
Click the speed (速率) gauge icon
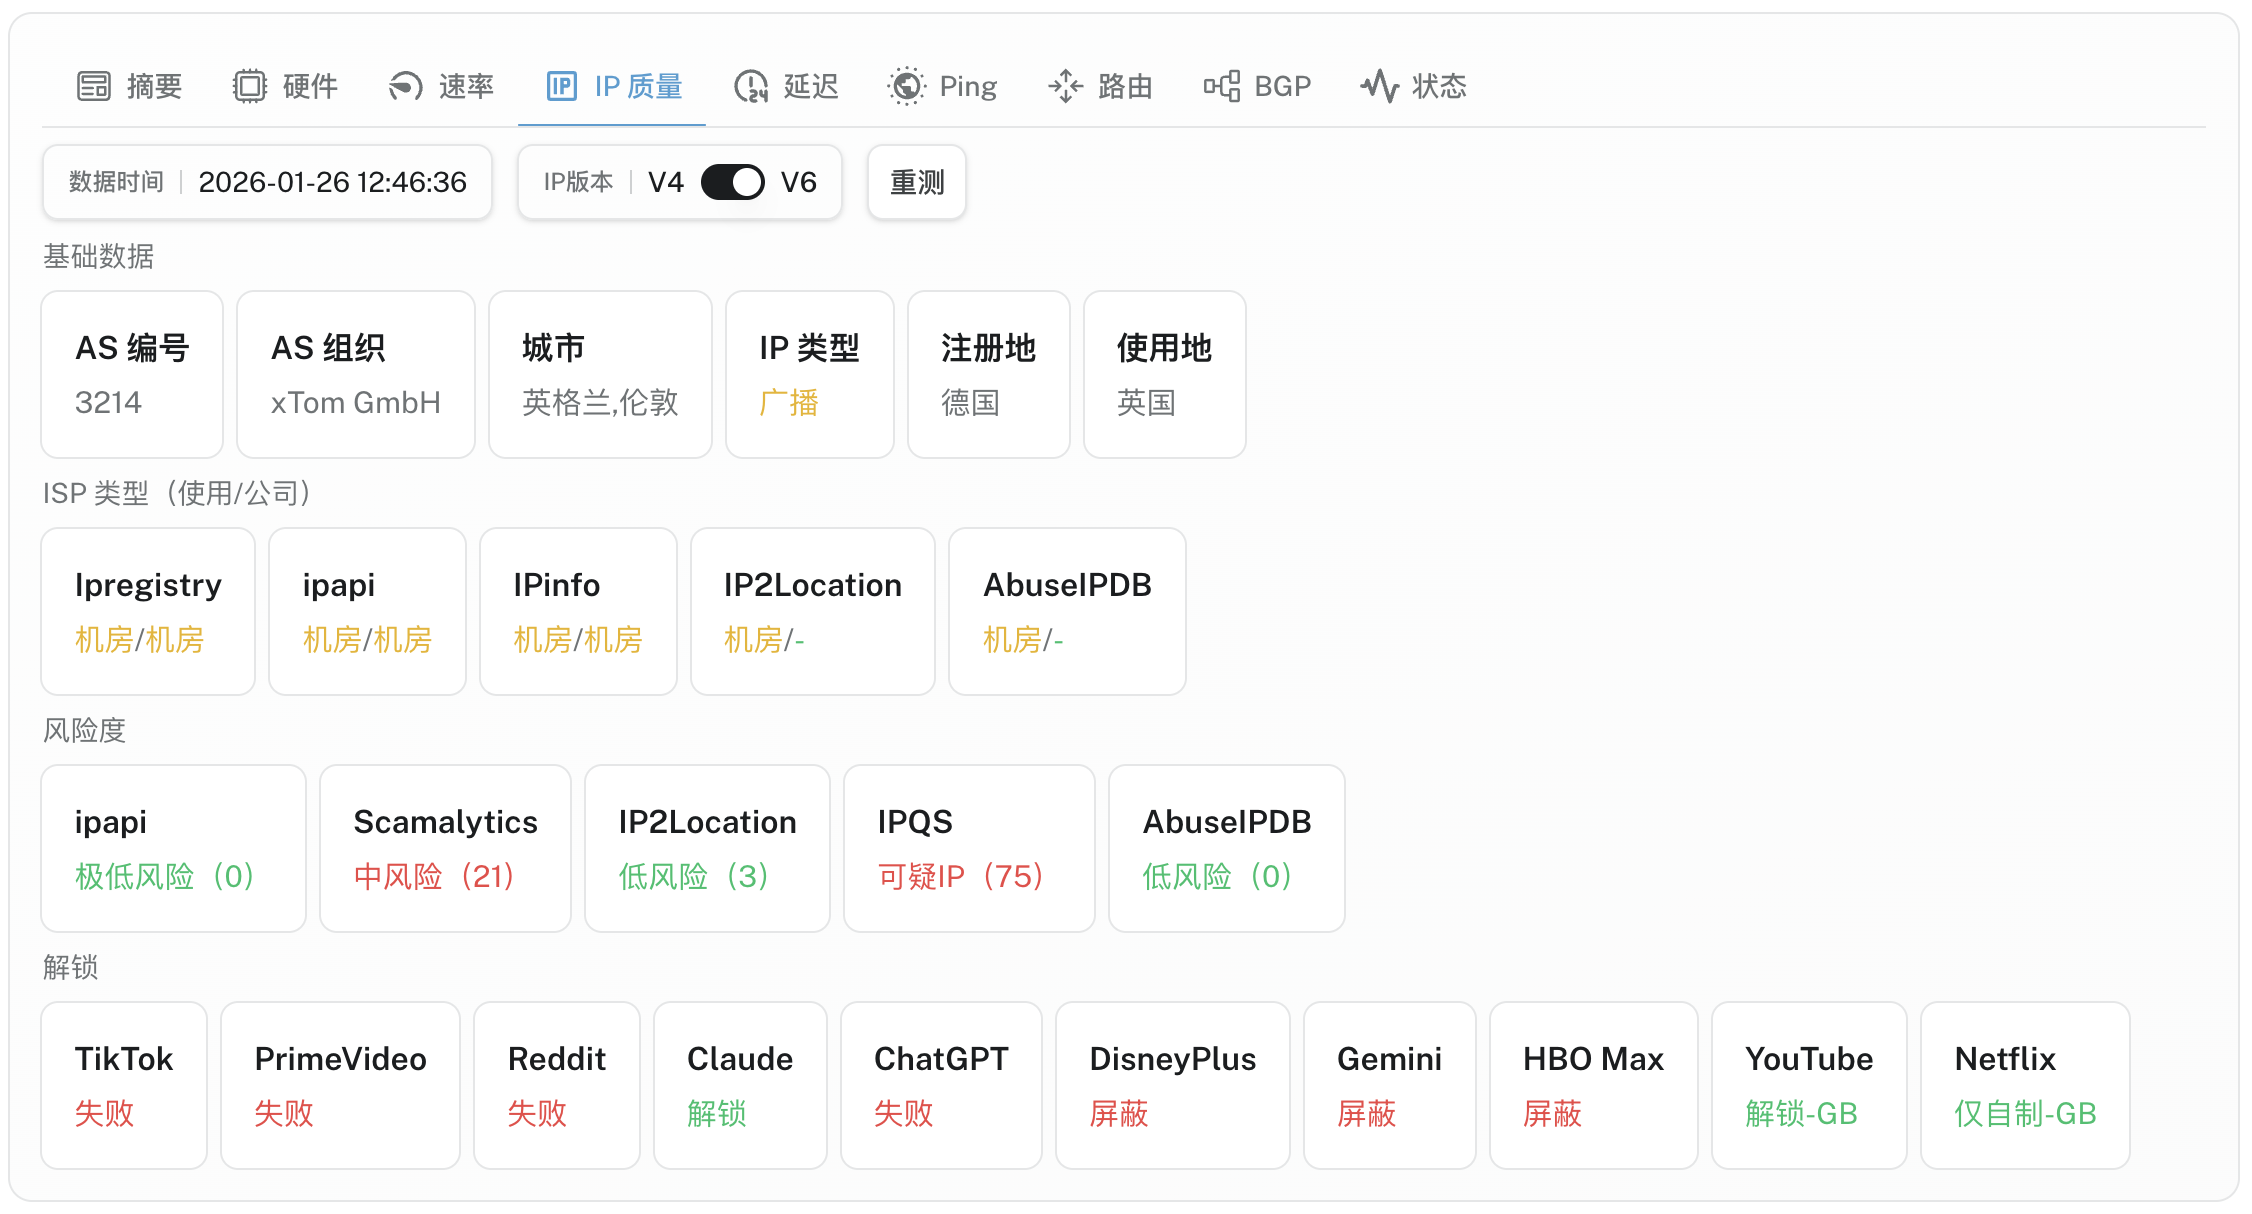(x=405, y=87)
